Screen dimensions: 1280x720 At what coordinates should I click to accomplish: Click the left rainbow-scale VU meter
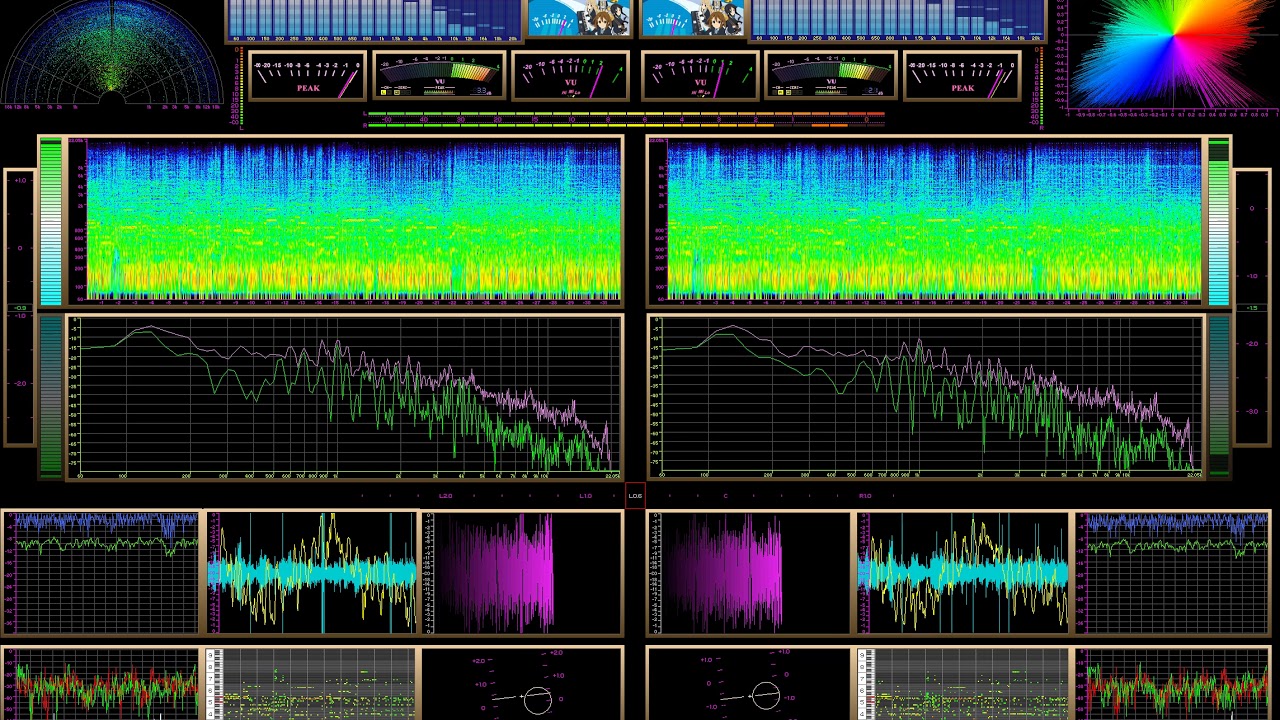439,77
